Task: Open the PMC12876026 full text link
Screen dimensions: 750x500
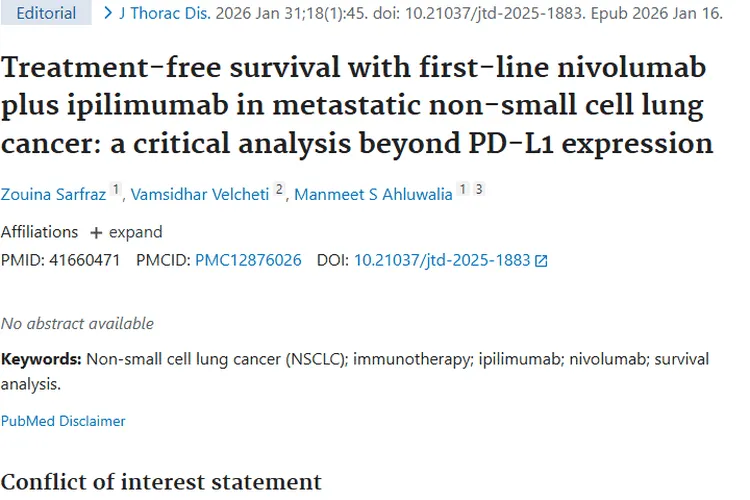Action: click(248, 260)
